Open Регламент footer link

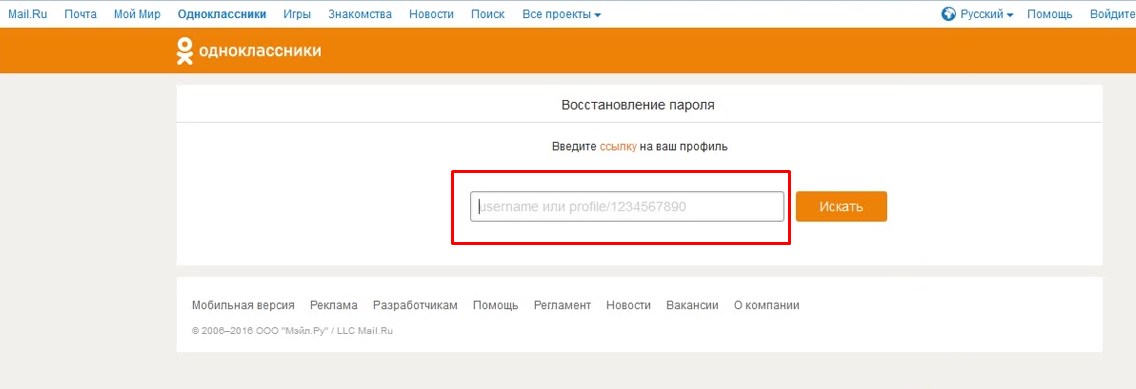(562, 306)
